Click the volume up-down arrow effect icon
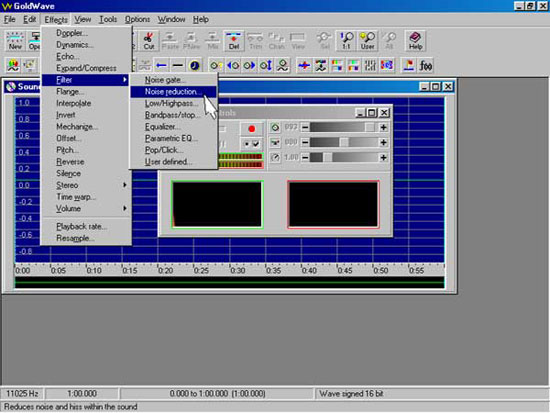 pyautogui.click(x=266, y=65)
